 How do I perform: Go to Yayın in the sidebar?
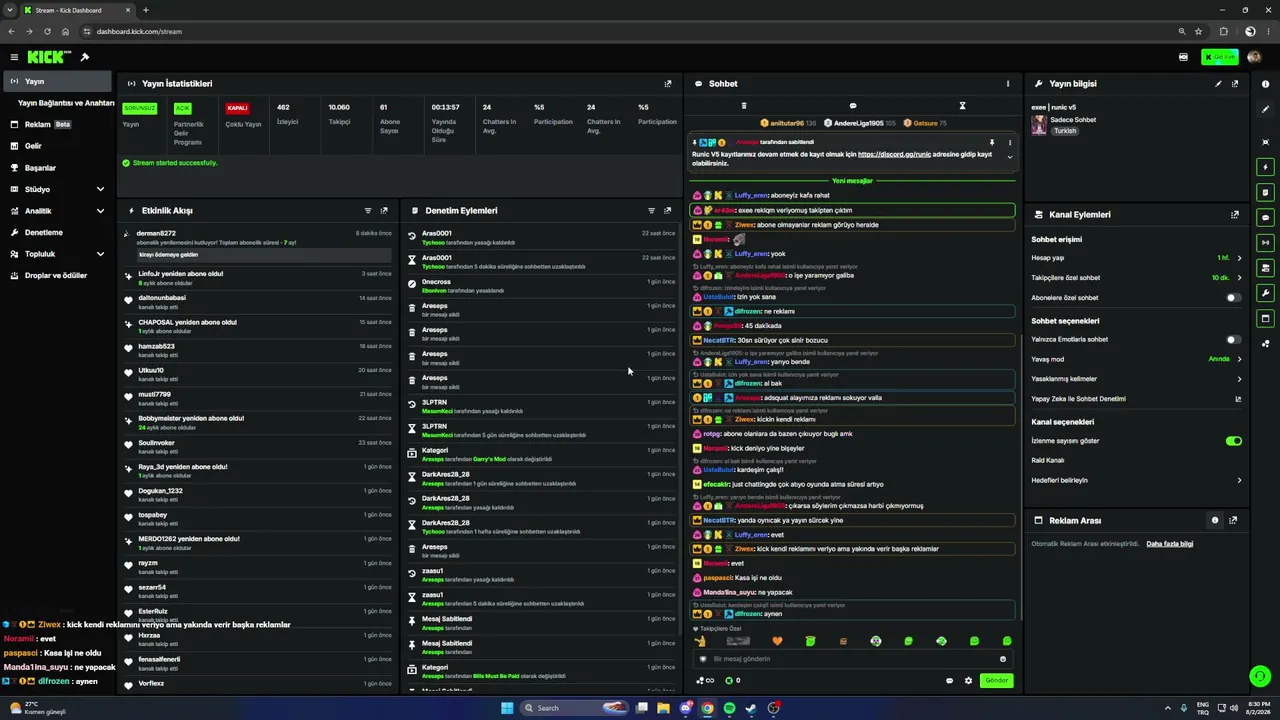pyautogui.click(x=57, y=81)
